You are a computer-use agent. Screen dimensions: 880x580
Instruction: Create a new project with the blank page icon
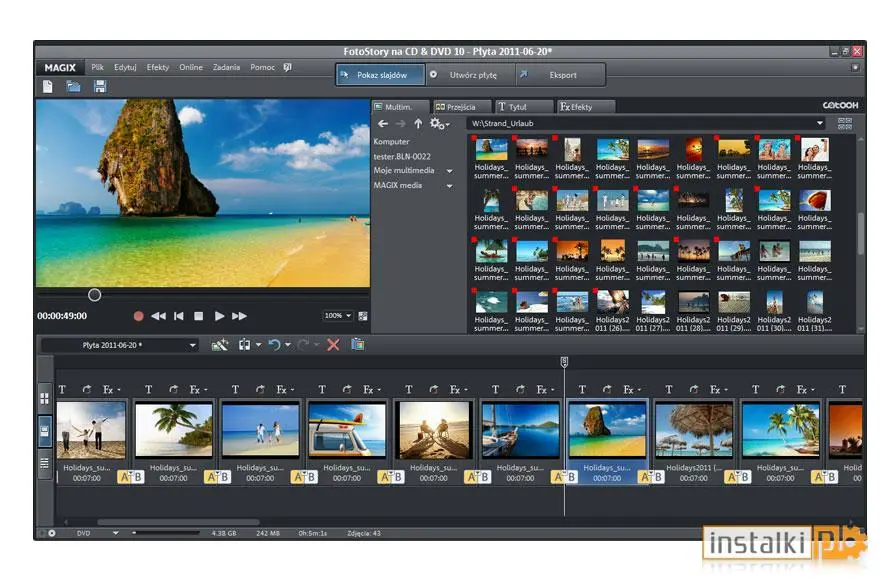coord(48,86)
